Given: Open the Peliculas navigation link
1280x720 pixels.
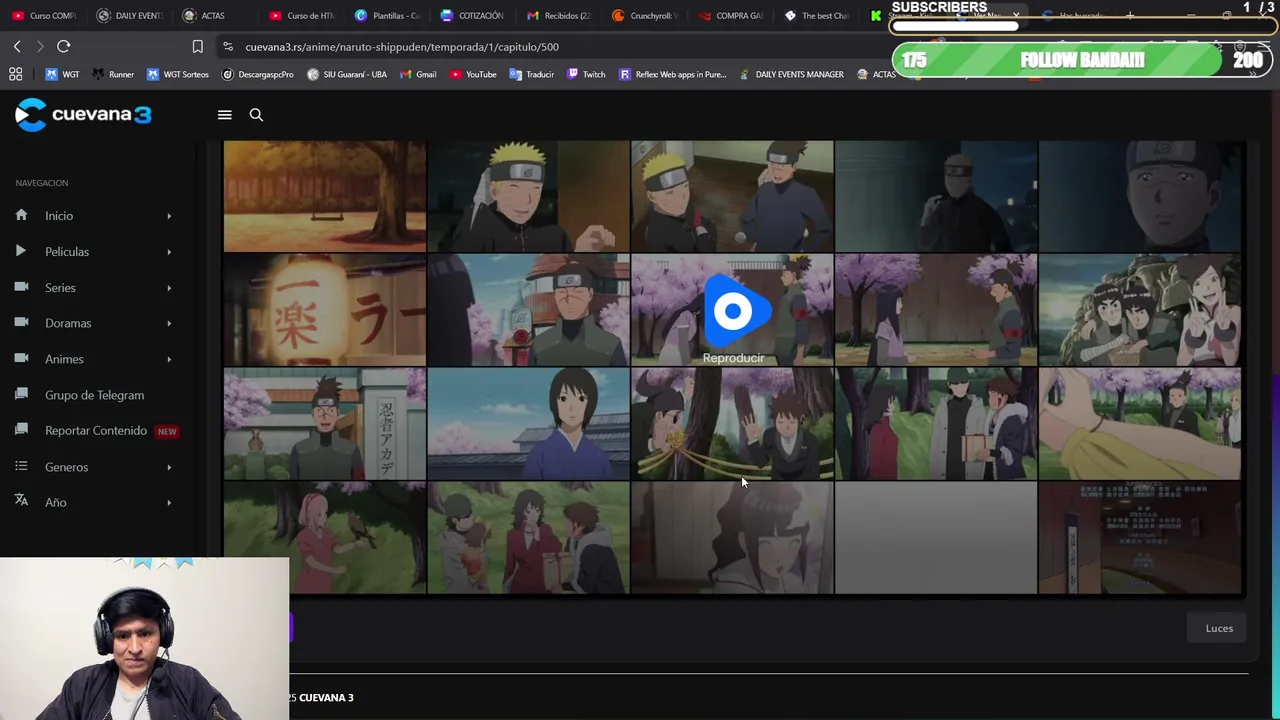Looking at the screenshot, I should click(x=67, y=252).
